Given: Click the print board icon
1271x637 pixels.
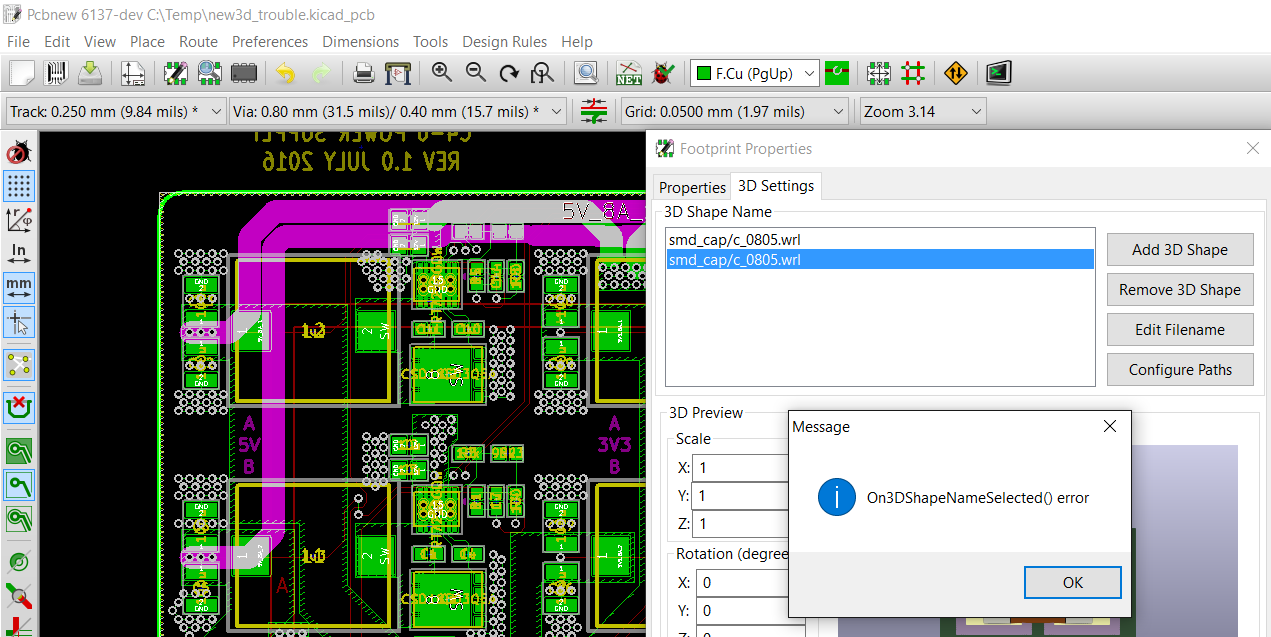Looking at the screenshot, I should (365, 73).
